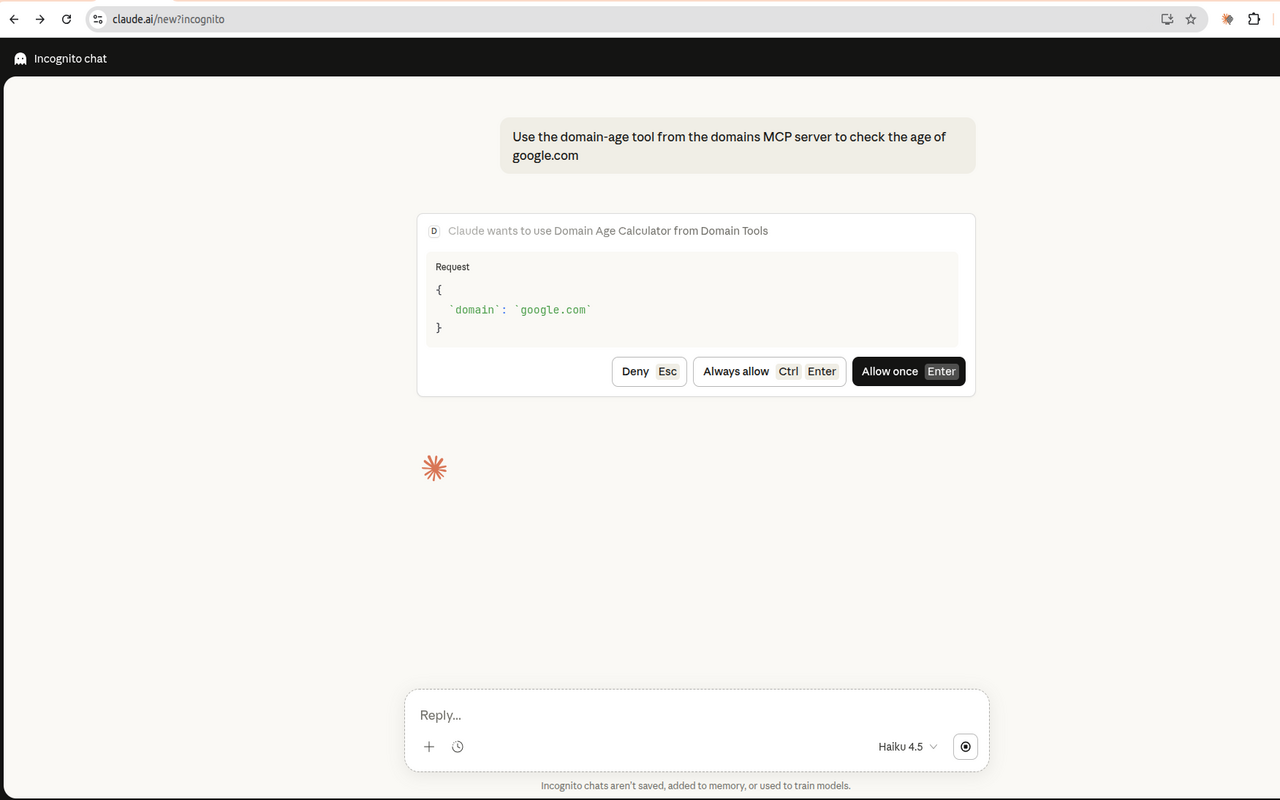Image resolution: width=1280 pixels, height=800 pixels.
Task: Deny the tool request
Action: click(649, 372)
